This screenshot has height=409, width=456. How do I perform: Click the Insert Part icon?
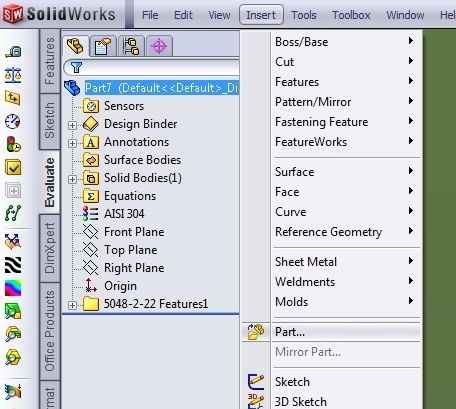tap(256, 332)
